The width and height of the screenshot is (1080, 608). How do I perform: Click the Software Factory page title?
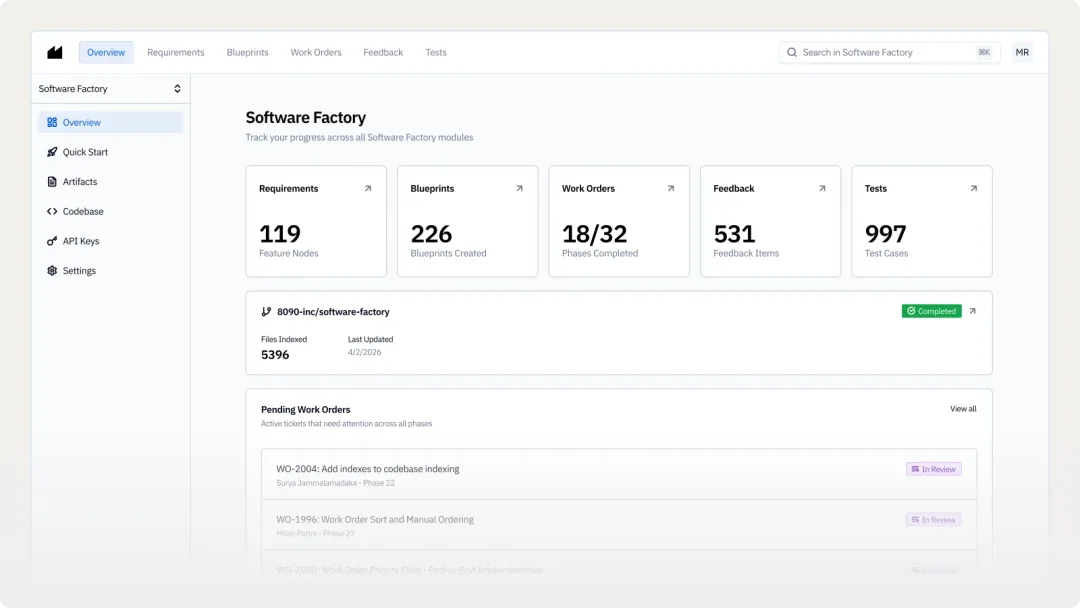coord(306,118)
